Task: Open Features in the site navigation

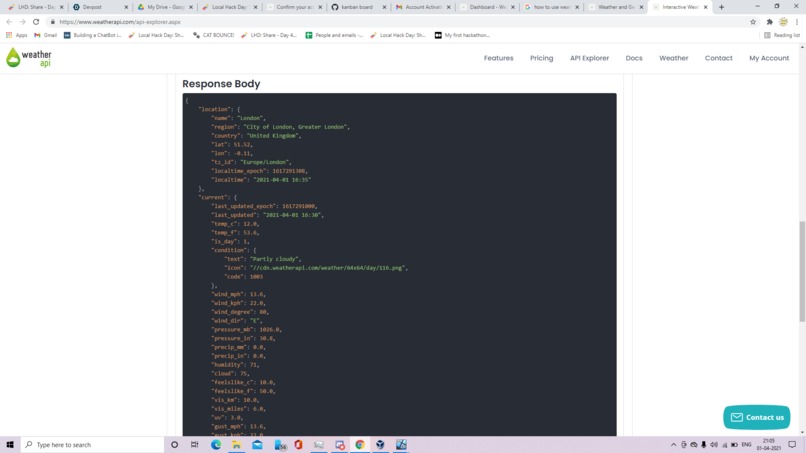Action: pos(498,58)
